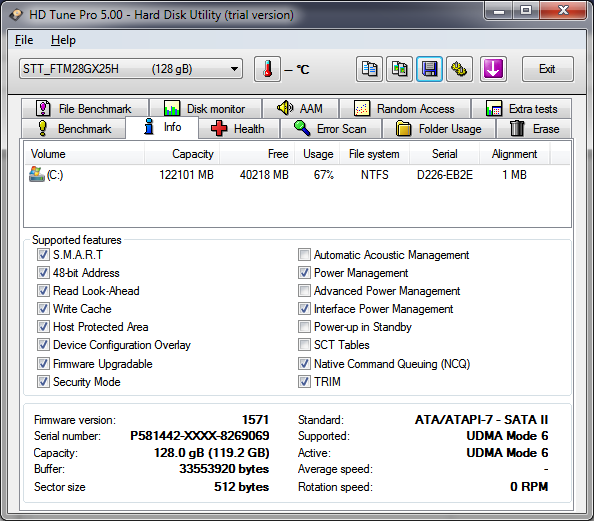Screen dimensions: 594x521
Task: Open the File menu
Action: pos(24,40)
